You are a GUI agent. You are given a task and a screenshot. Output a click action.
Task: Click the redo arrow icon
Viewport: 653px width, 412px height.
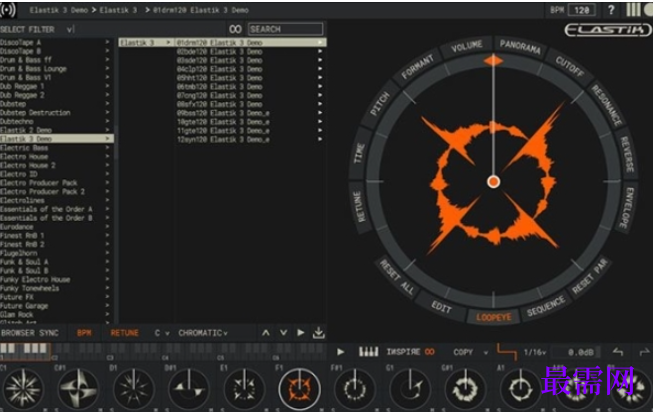coord(644,352)
